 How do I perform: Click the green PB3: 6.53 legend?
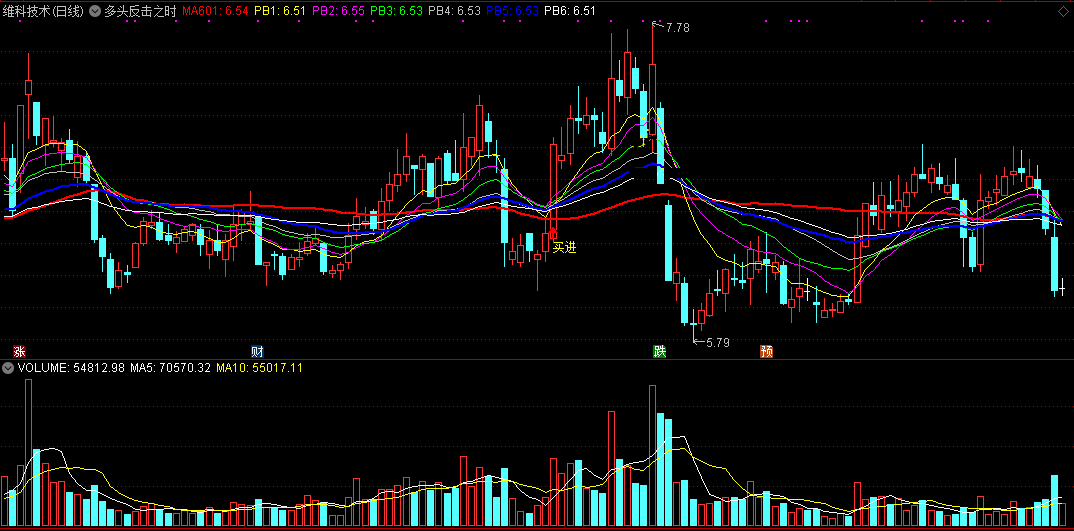(x=397, y=11)
